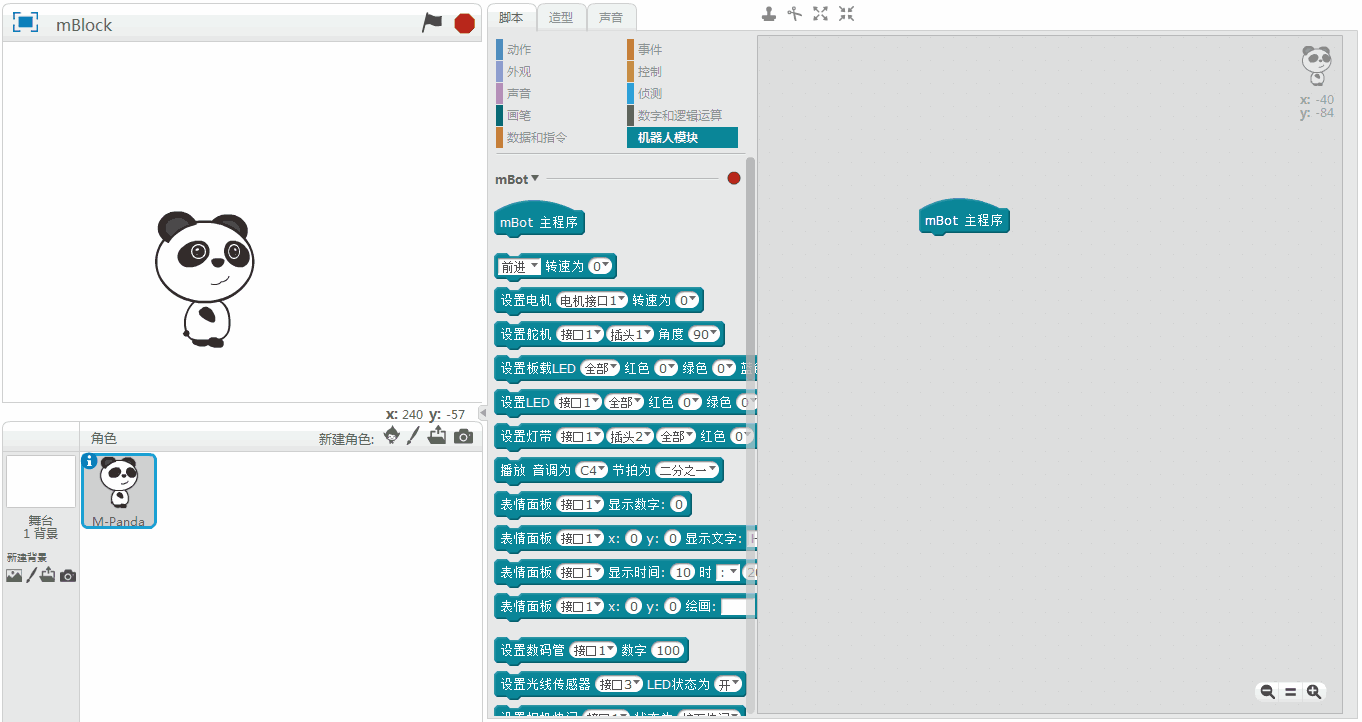Image resolution: width=1362 pixels, height=722 pixels.
Task: Click mBot 主程序 block in script area
Action: click(964, 218)
